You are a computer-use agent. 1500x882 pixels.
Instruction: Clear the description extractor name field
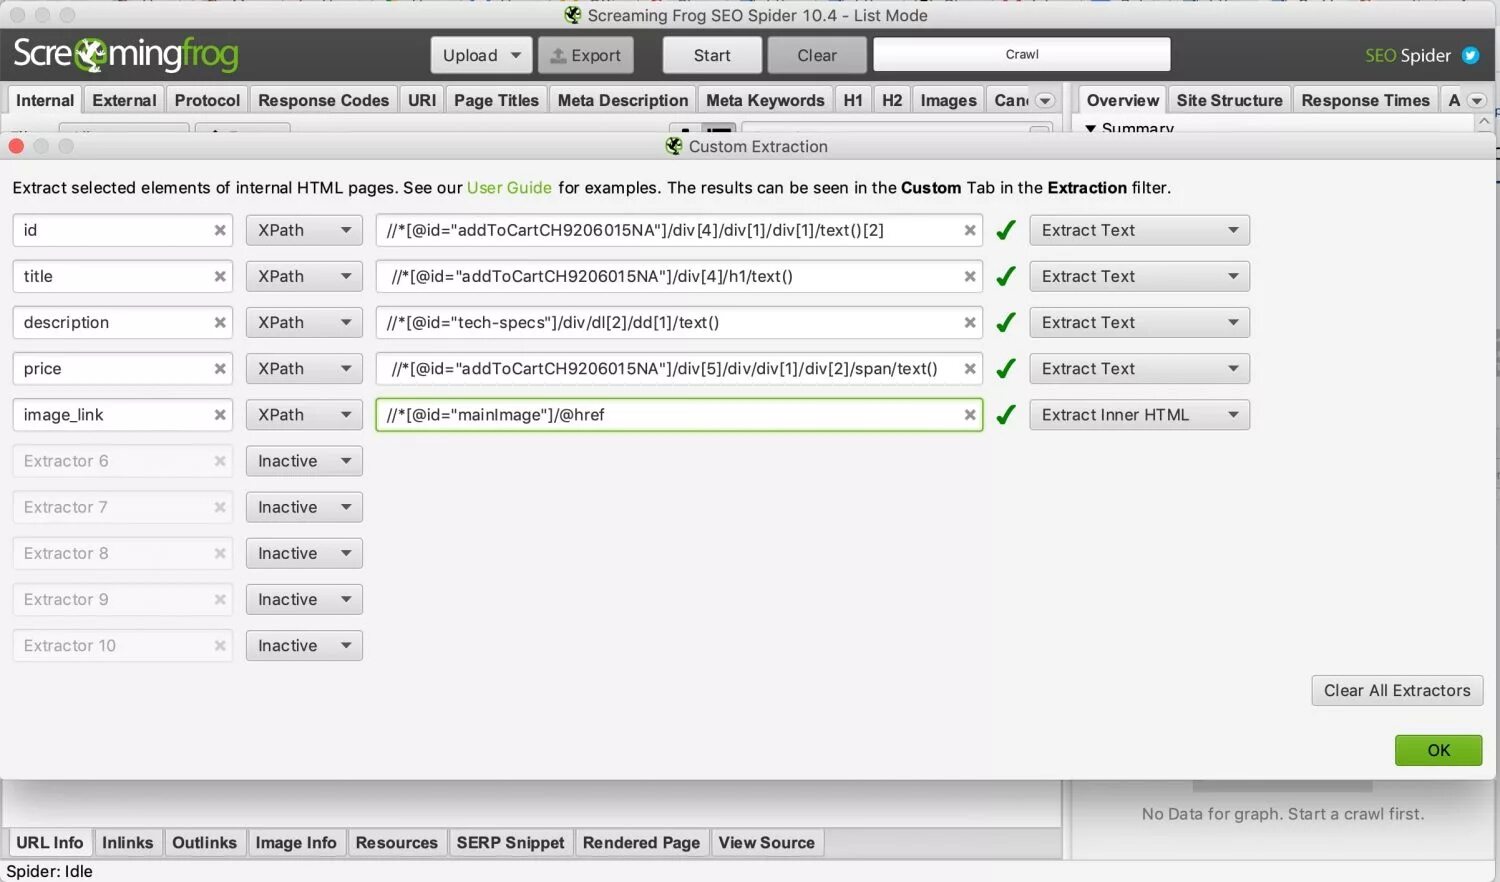click(x=220, y=322)
